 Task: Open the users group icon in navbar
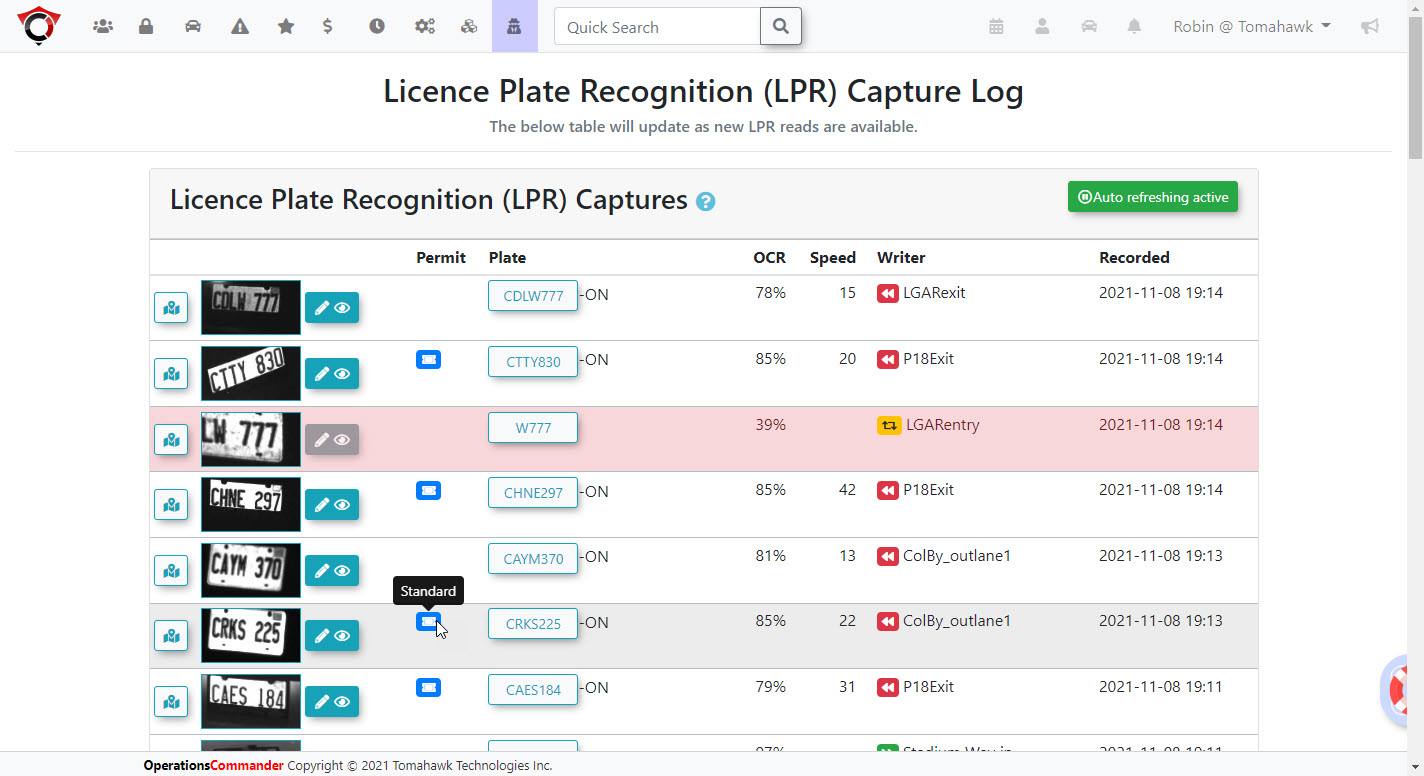click(x=102, y=27)
